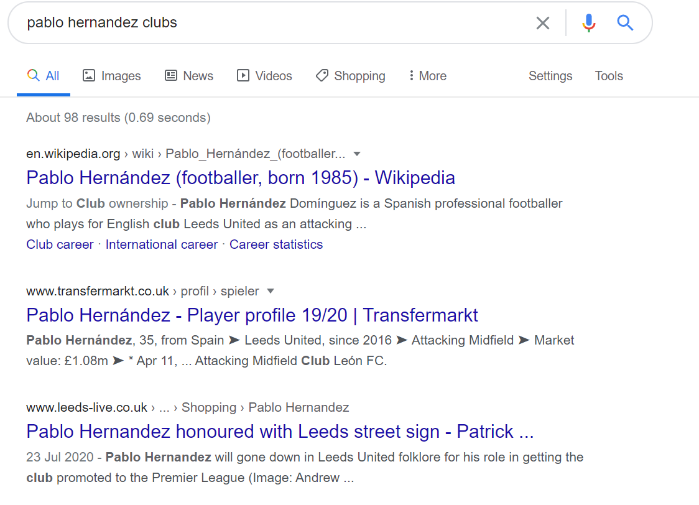Click the Videos tab play icon
The height and width of the screenshot is (505, 699).
[243, 75]
